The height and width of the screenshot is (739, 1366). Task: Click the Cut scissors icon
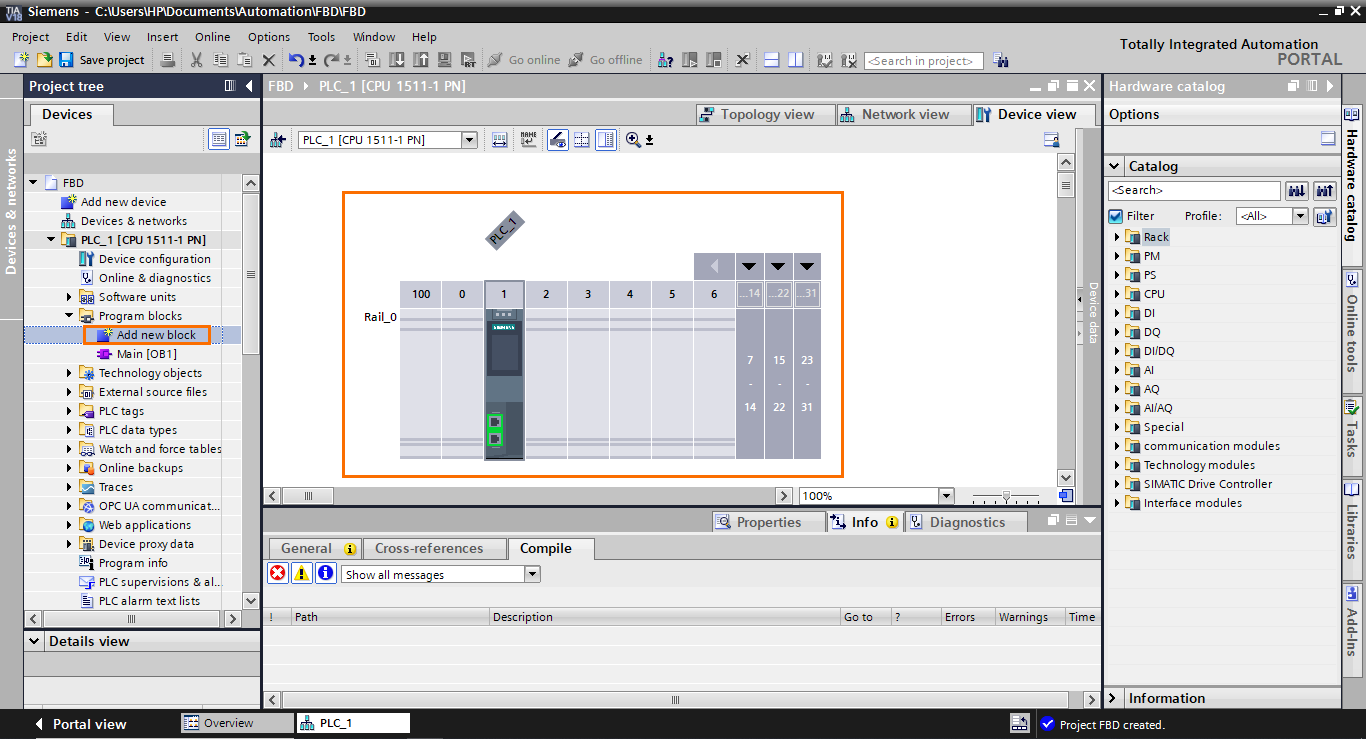click(x=196, y=60)
